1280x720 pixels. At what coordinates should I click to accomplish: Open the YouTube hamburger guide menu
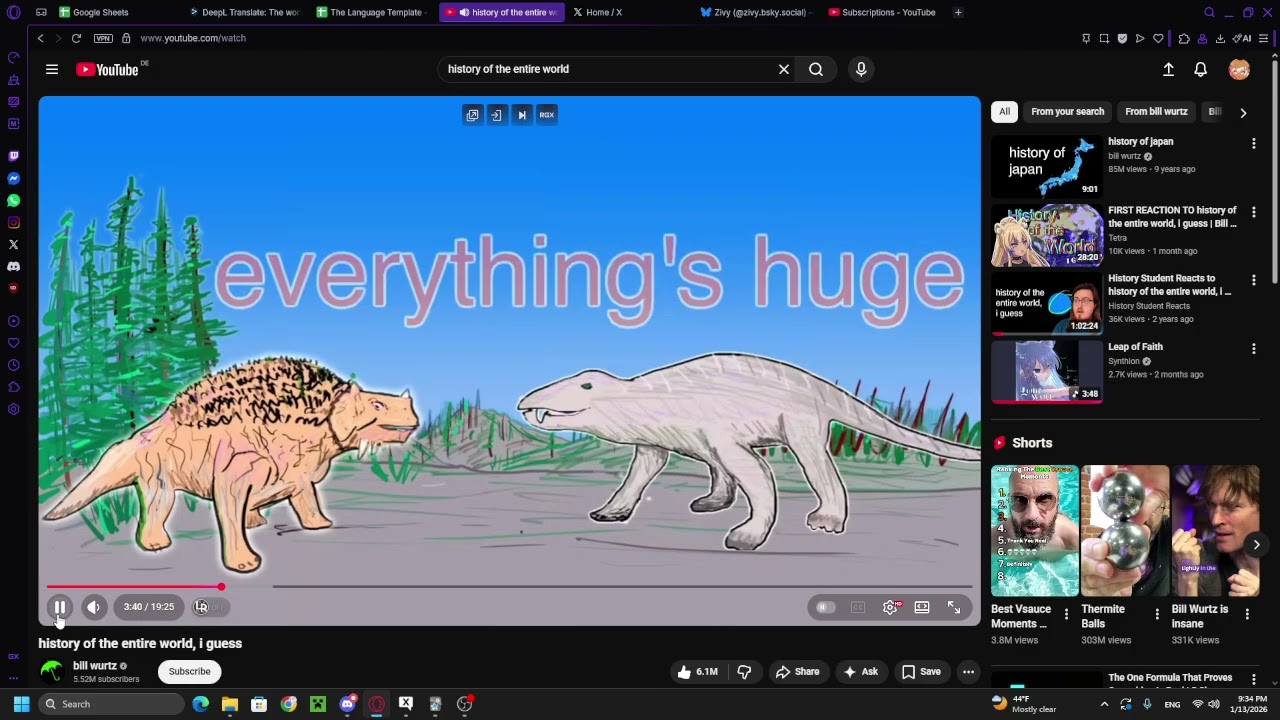[x=52, y=69]
